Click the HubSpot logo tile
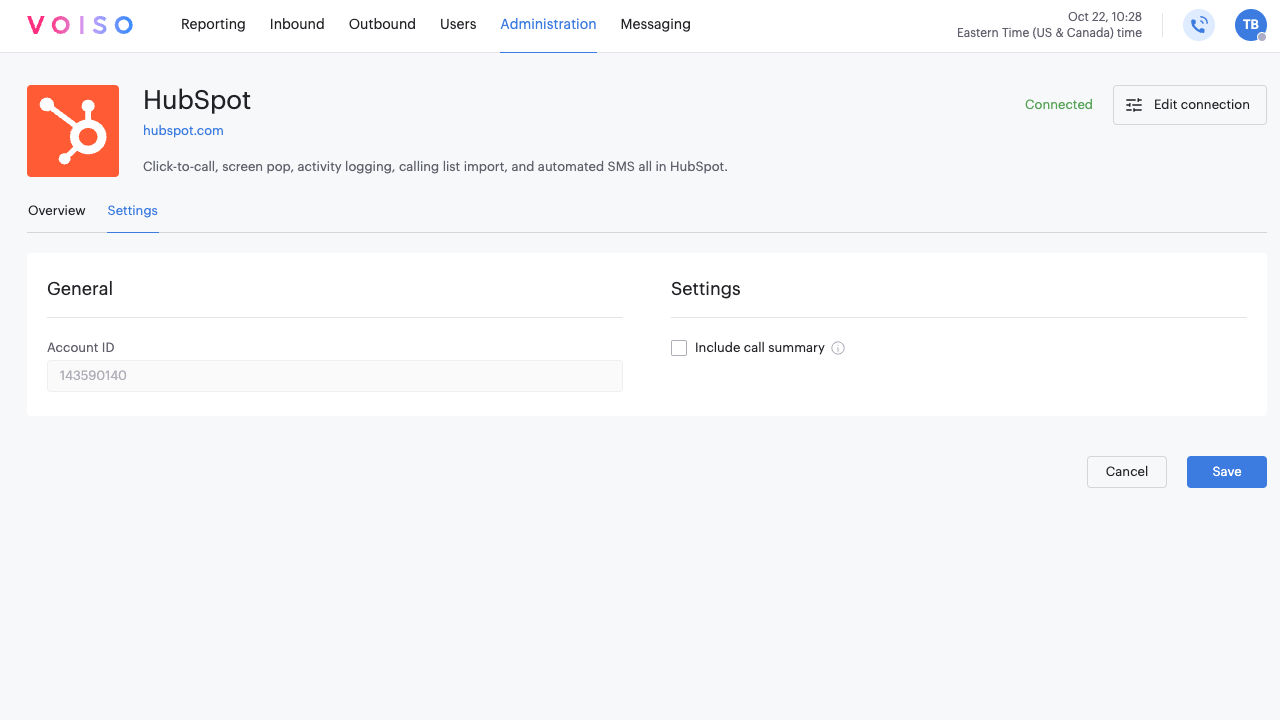Viewport: 1280px width, 720px height. coord(73,131)
